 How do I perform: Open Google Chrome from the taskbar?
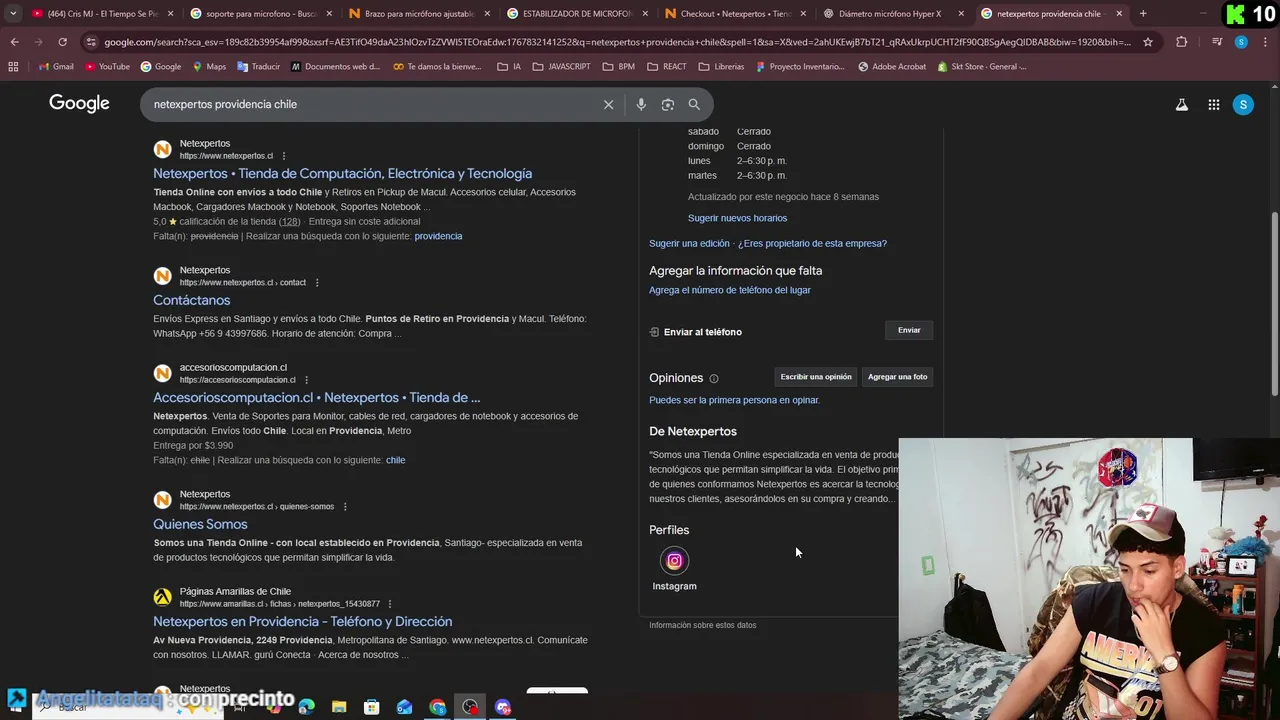pyautogui.click(x=438, y=707)
